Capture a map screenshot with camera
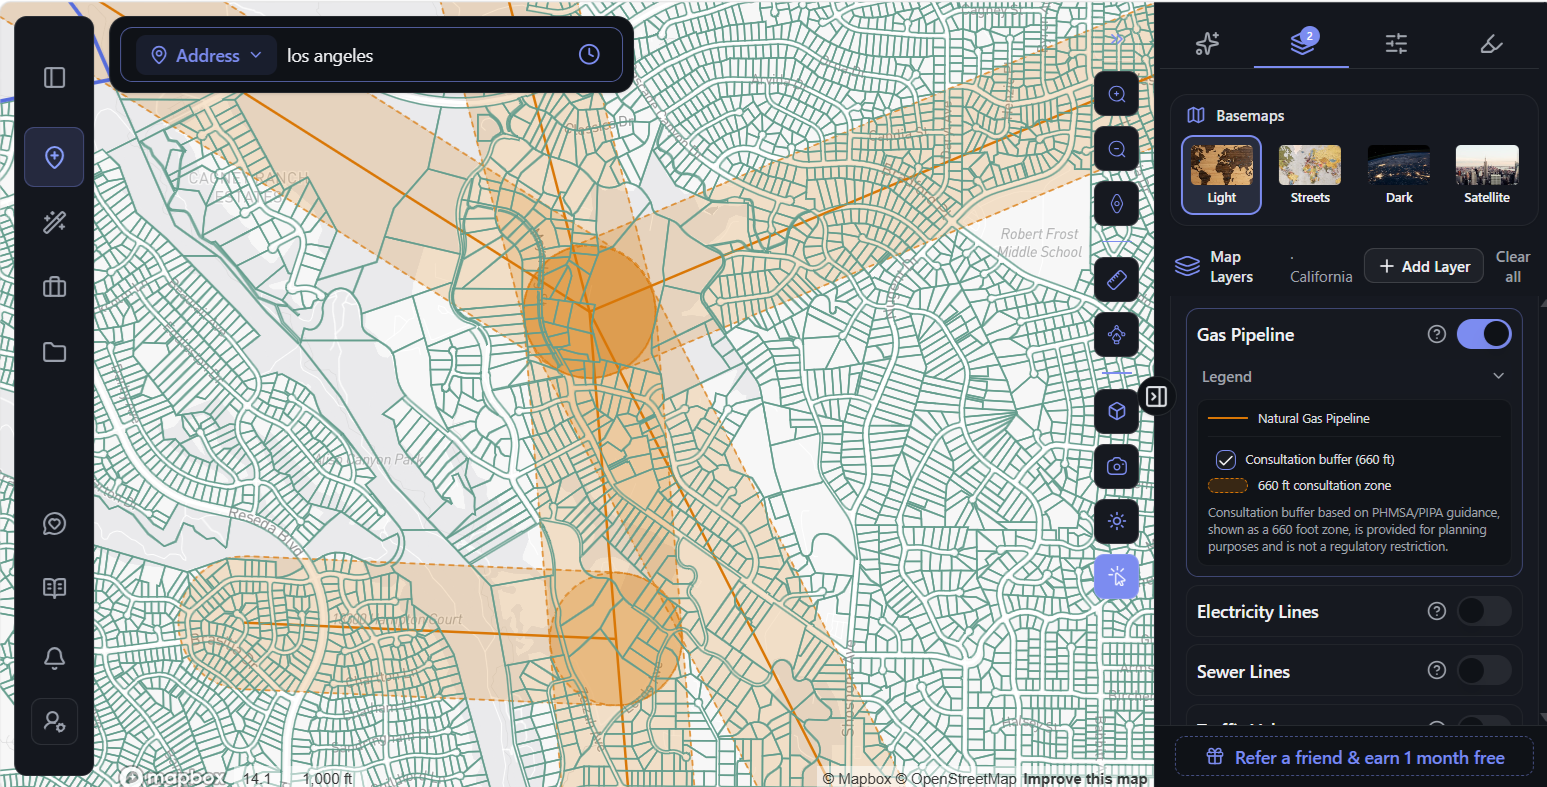1547x787 pixels. [1117, 466]
